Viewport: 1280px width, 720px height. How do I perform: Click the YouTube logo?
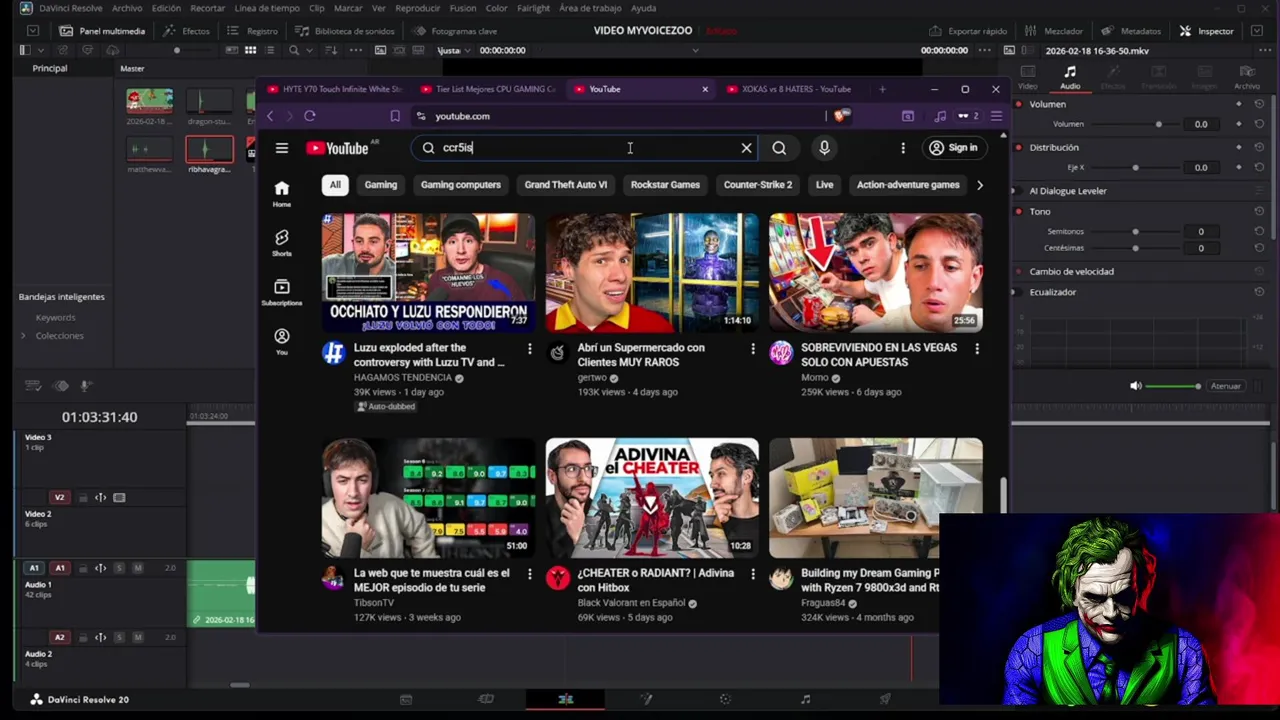point(337,148)
